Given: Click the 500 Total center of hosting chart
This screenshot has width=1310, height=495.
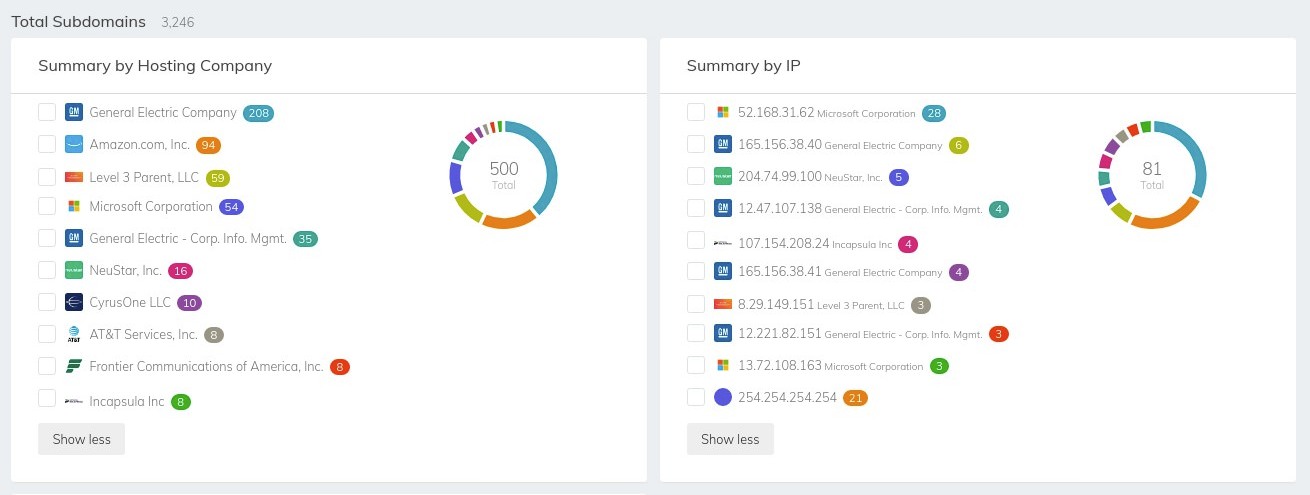Looking at the screenshot, I should (x=504, y=174).
